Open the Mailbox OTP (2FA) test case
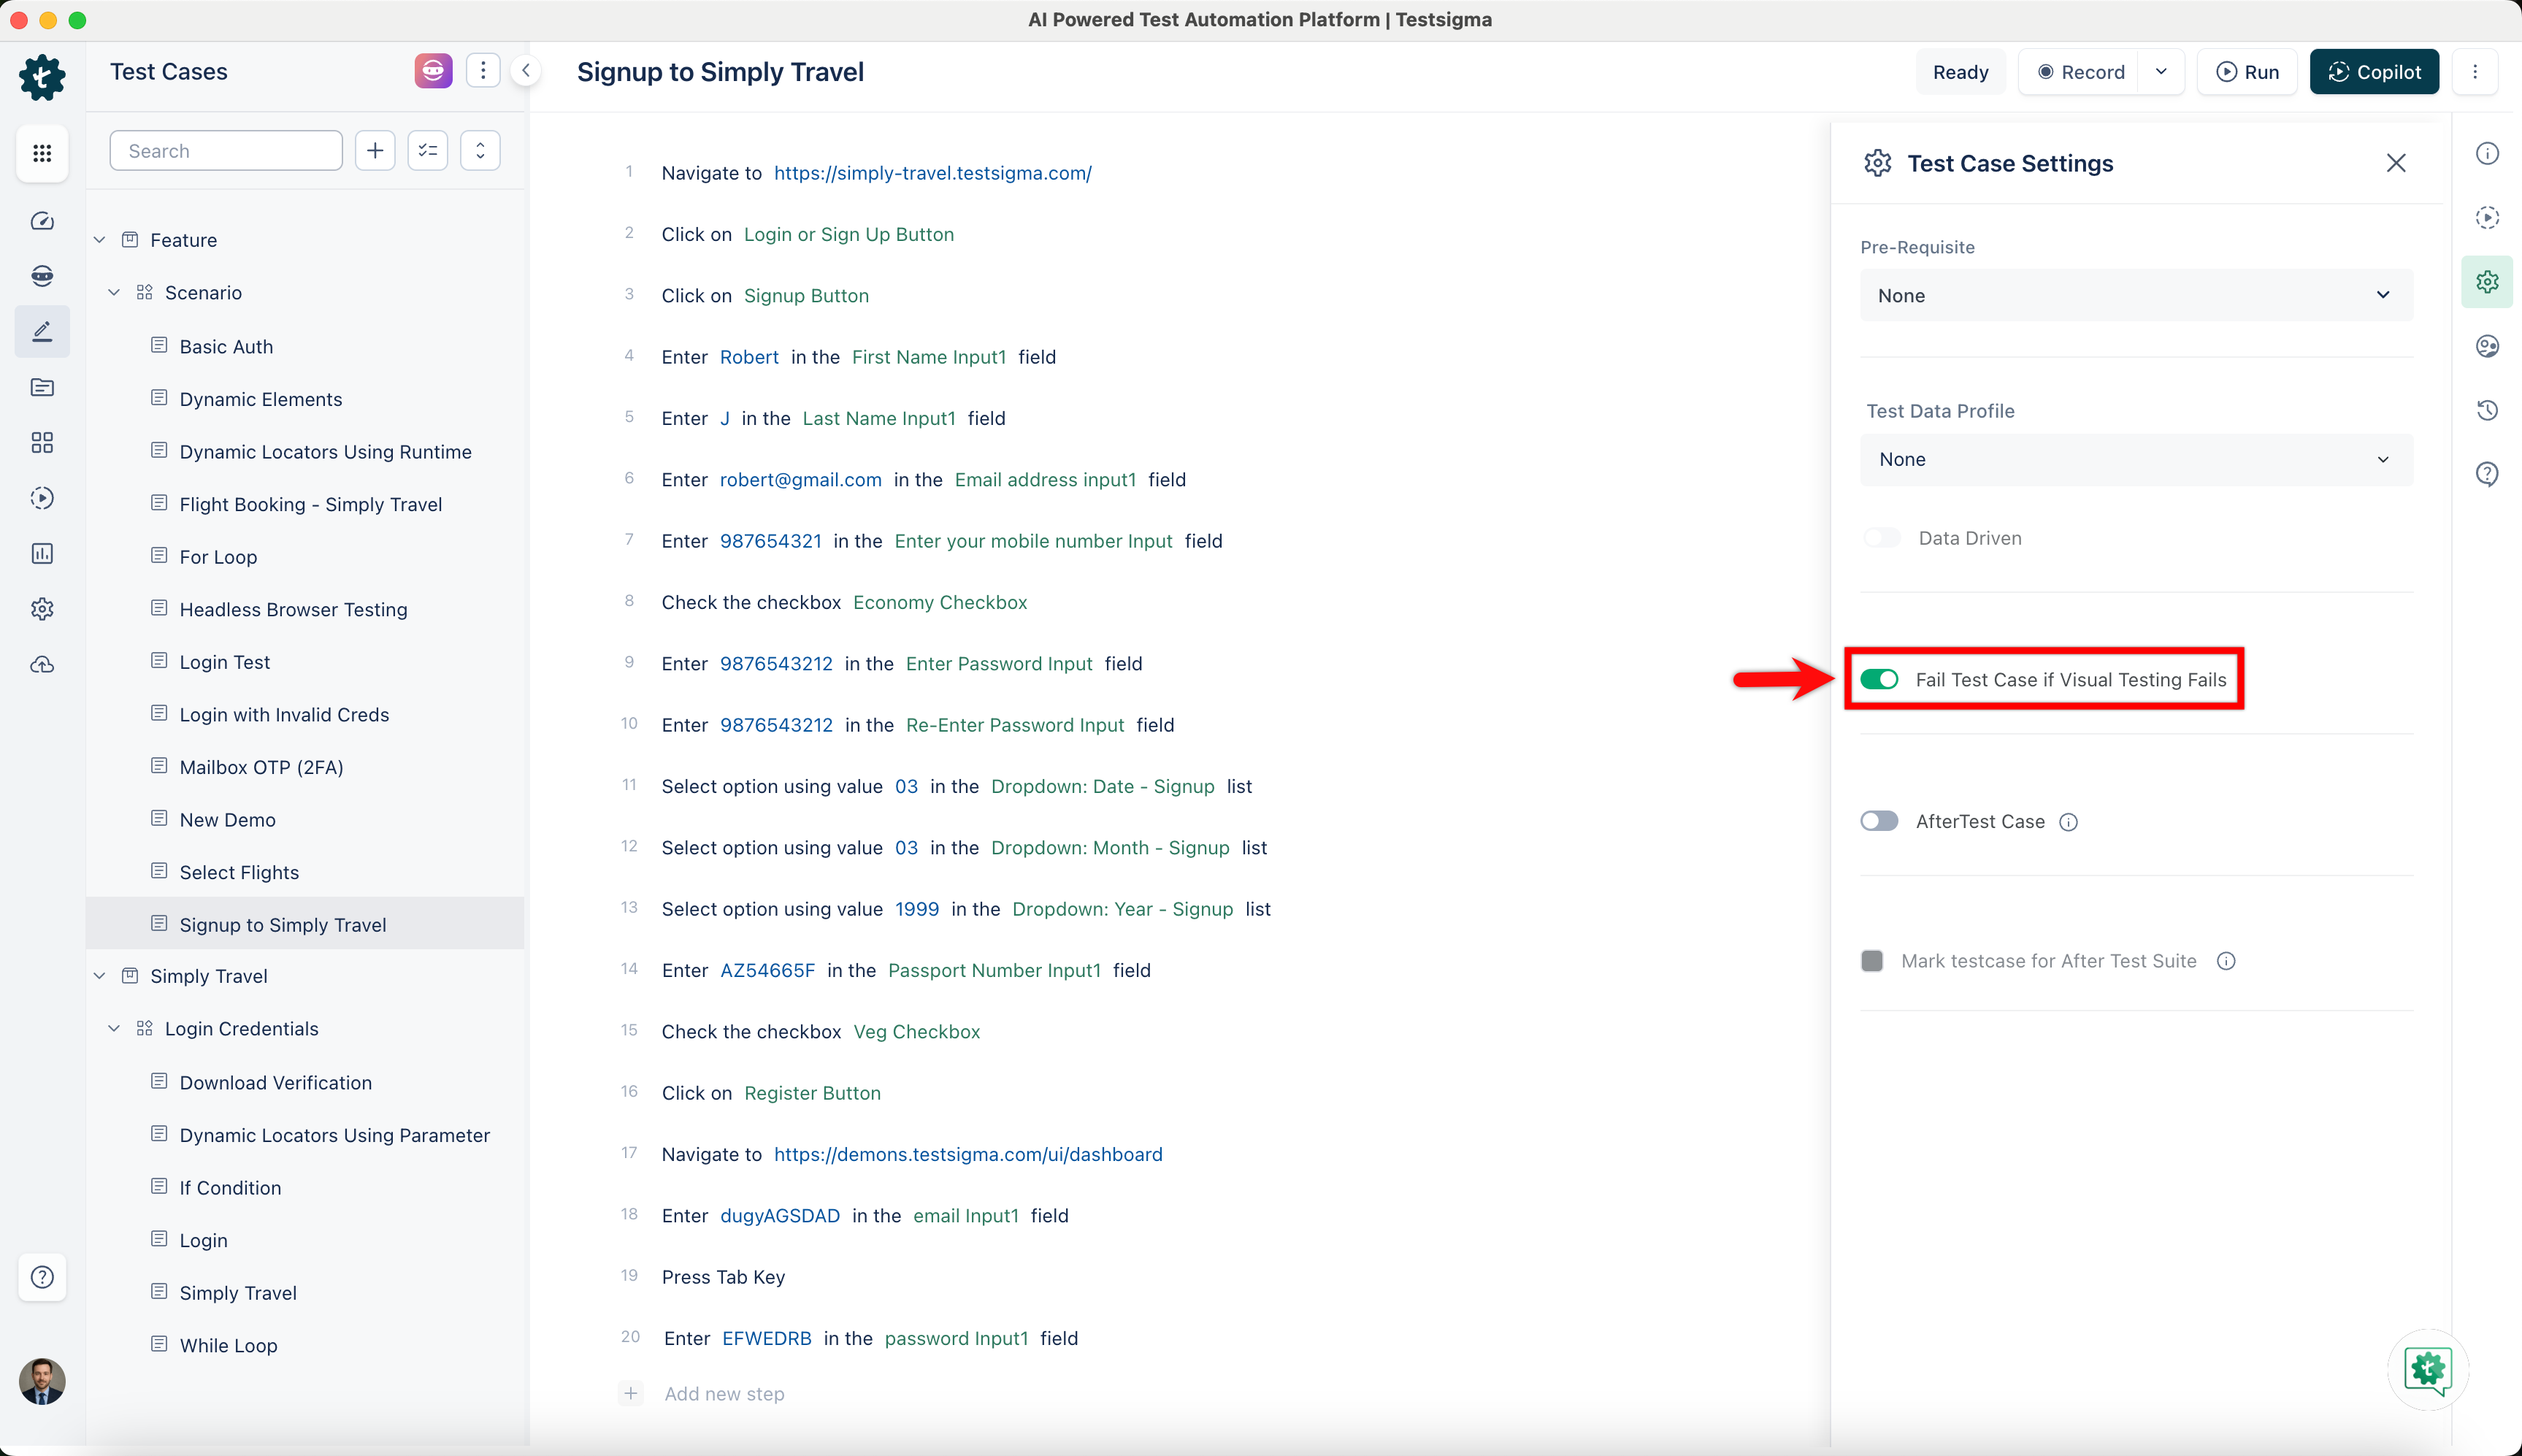Viewport: 2522px width, 1456px height. tap(261, 767)
